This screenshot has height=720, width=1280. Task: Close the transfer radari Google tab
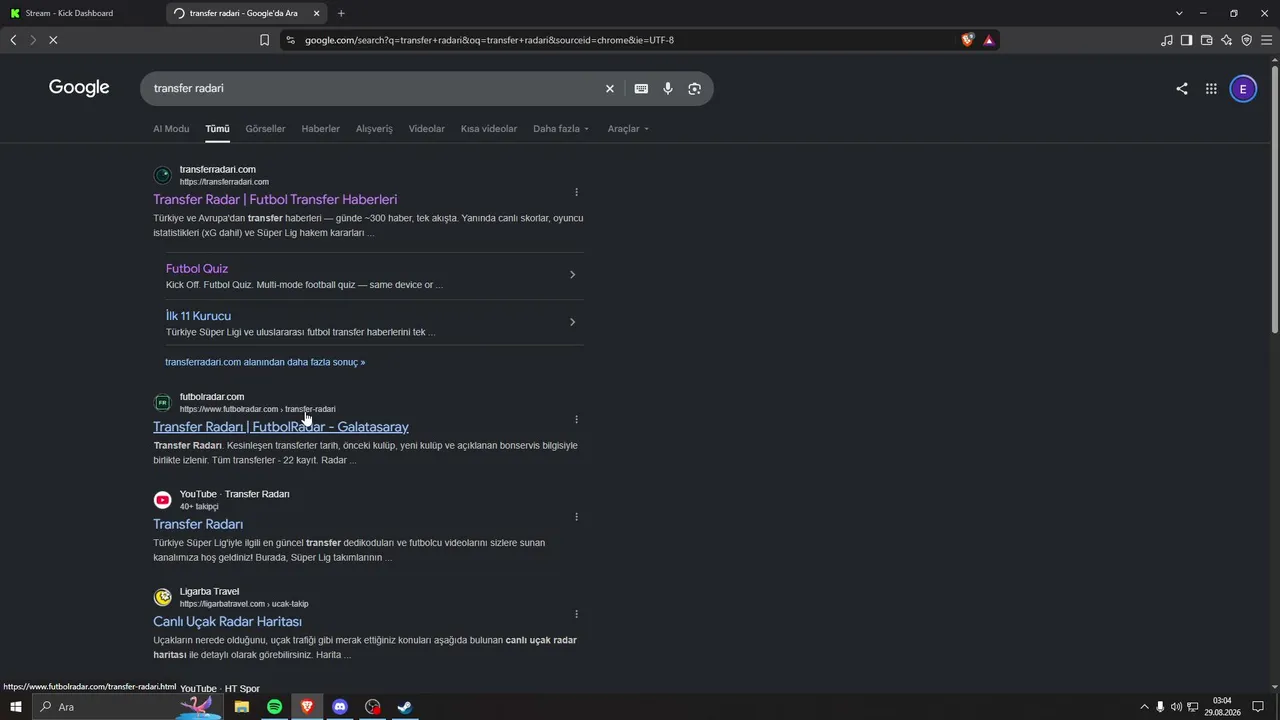click(316, 13)
